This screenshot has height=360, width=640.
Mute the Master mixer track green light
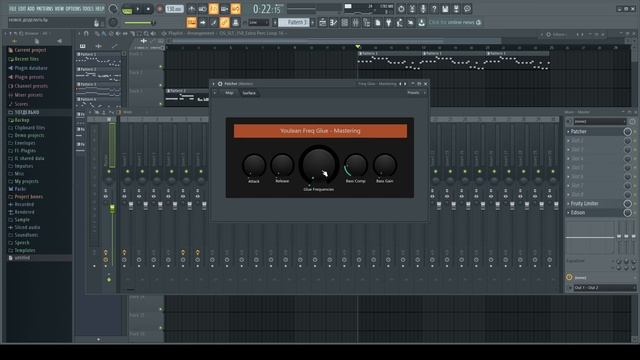click(109, 171)
